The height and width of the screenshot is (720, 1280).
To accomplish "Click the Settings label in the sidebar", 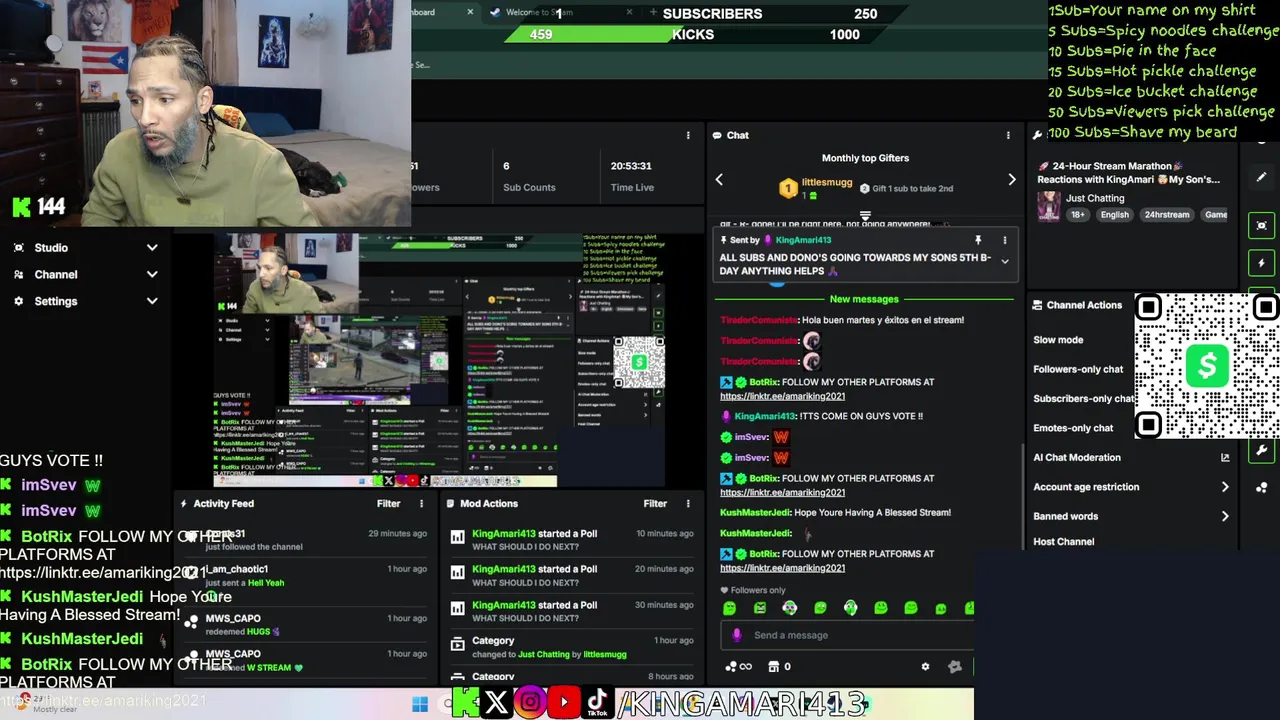I will pyautogui.click(x=56, y=301).
